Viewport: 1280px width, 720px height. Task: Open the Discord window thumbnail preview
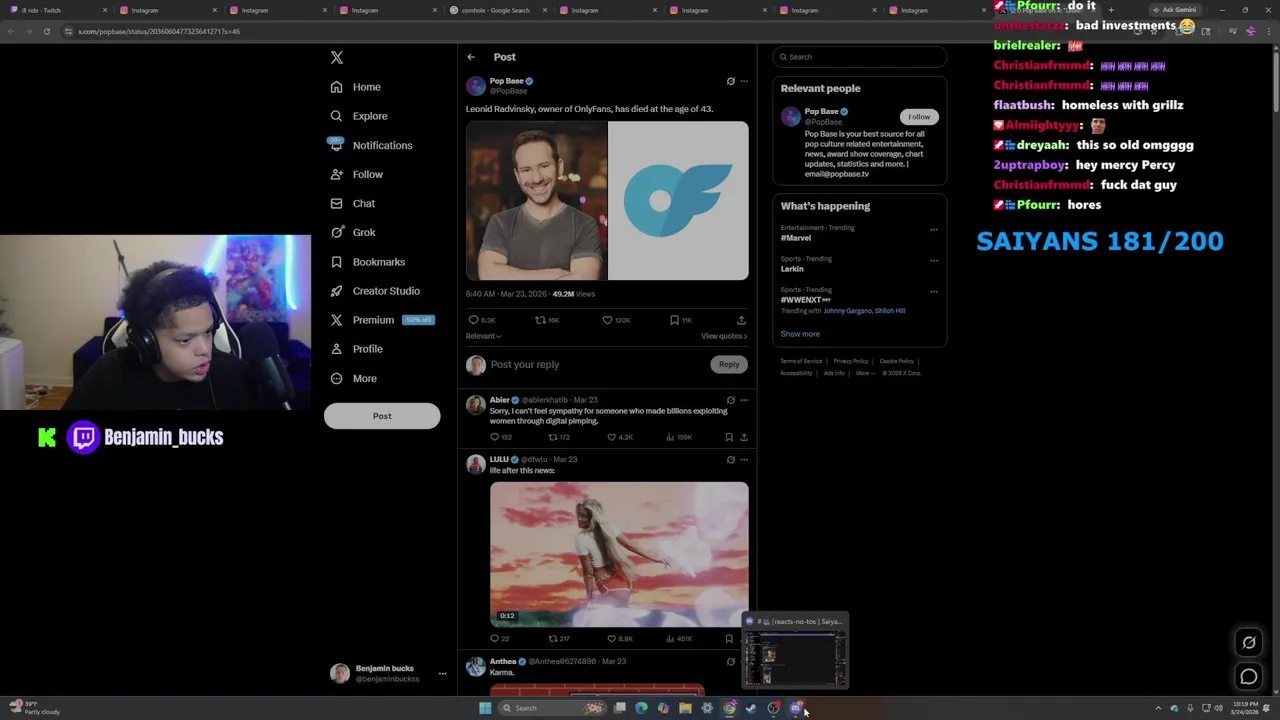pos(795,651)
